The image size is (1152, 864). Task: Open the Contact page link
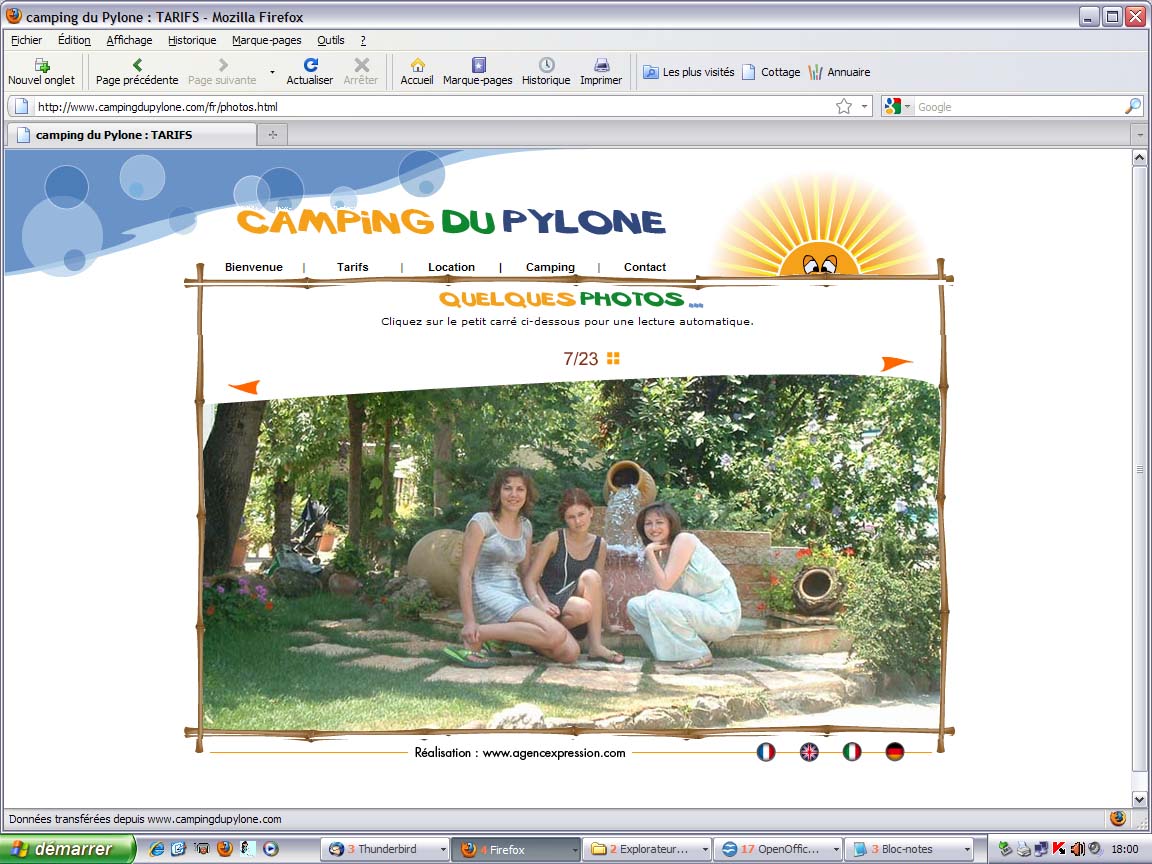pyautogui.click(x=645, y=267)
